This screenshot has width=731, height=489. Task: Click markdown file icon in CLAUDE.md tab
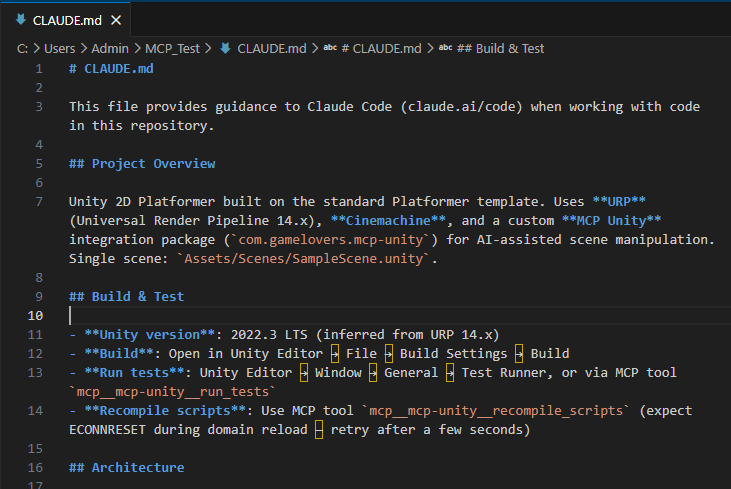(21, 20)
